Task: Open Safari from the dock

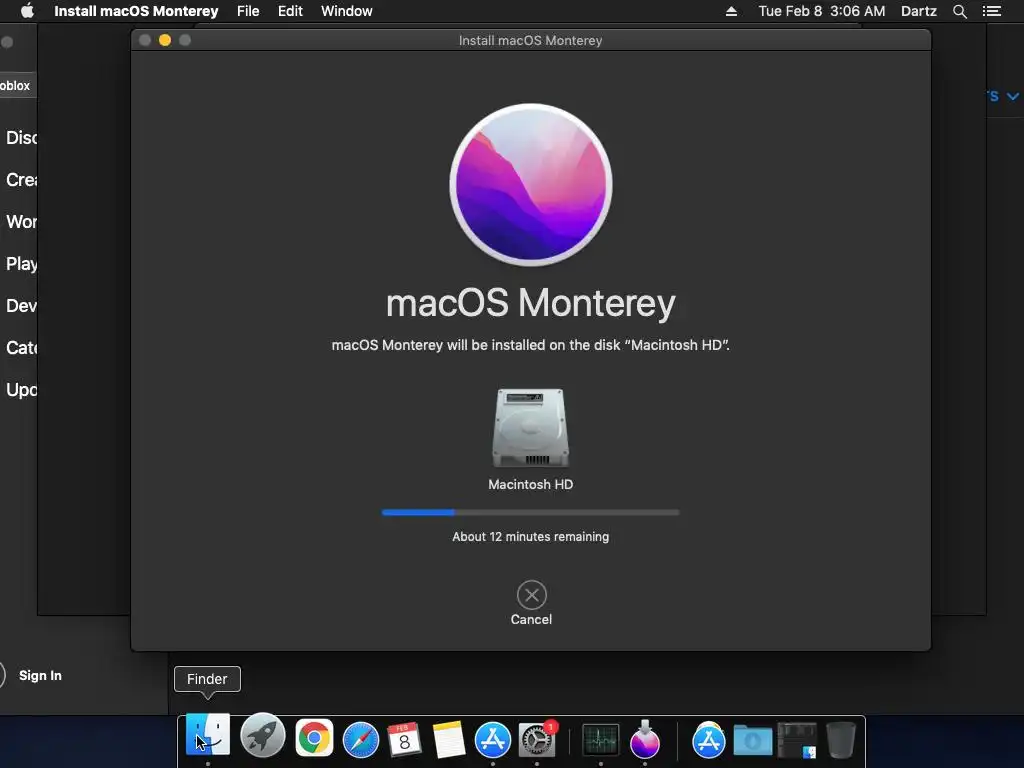Action: [360, 740]
